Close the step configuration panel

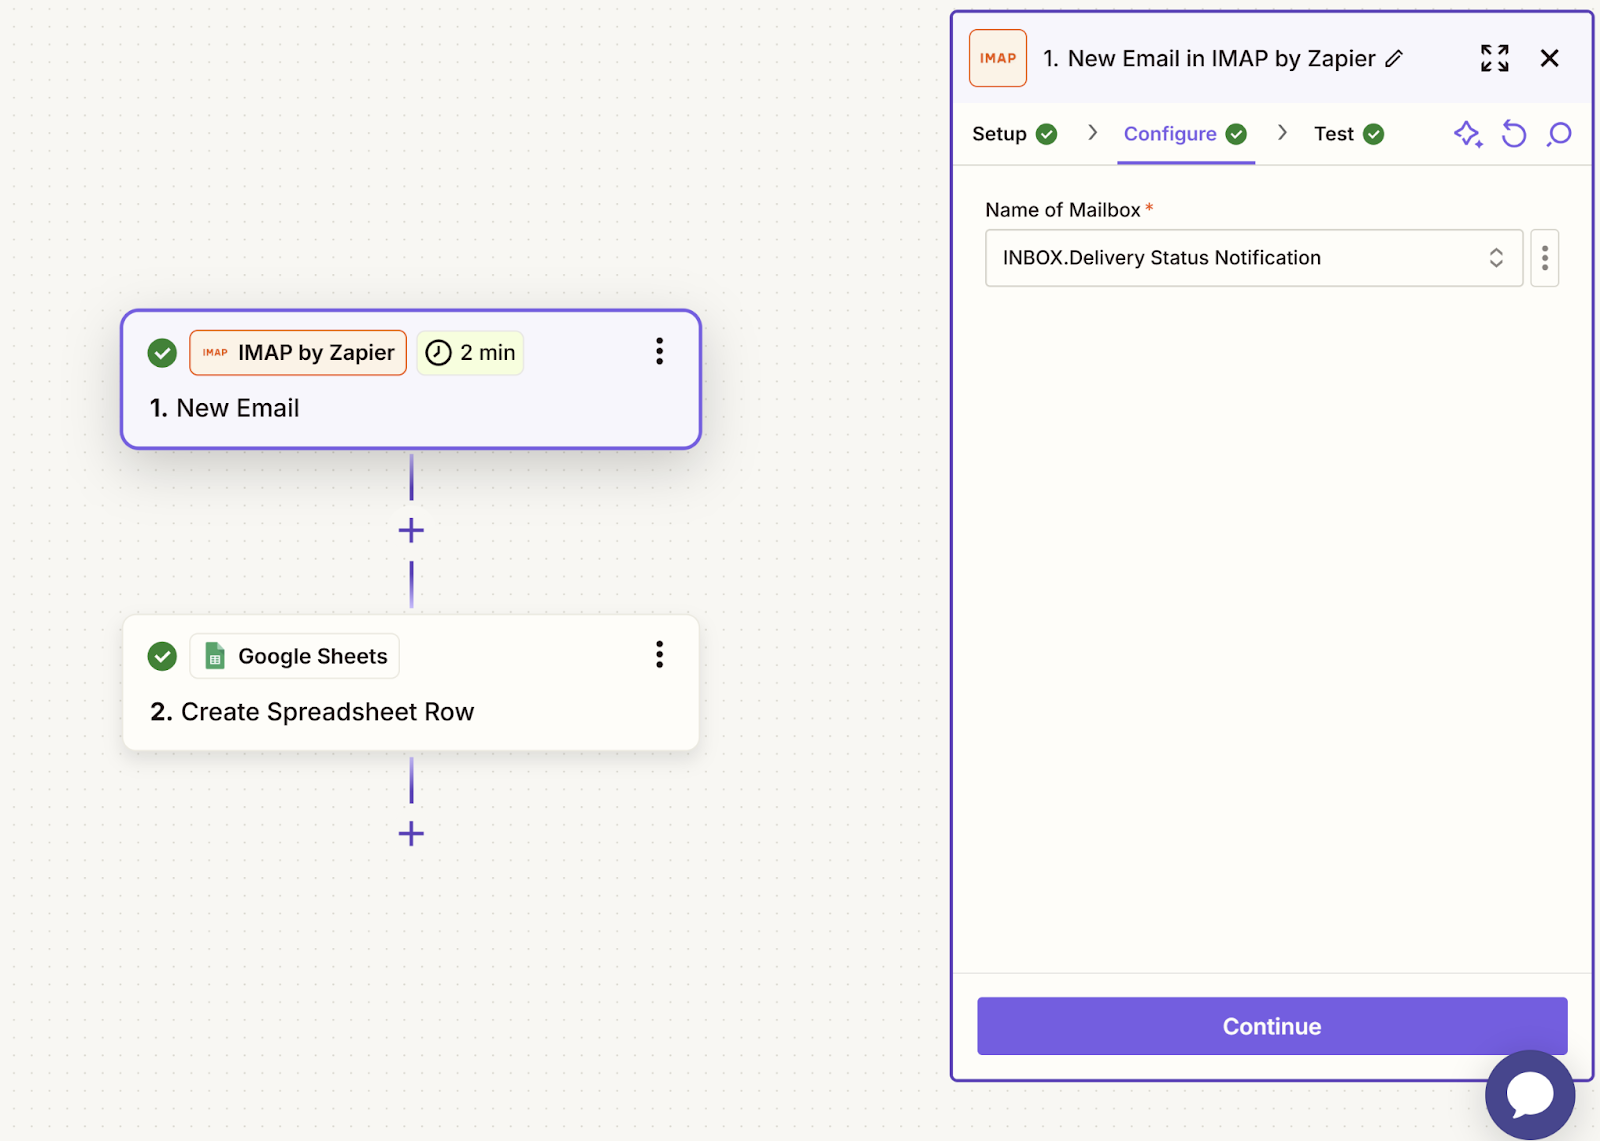tap(1549, 58)
